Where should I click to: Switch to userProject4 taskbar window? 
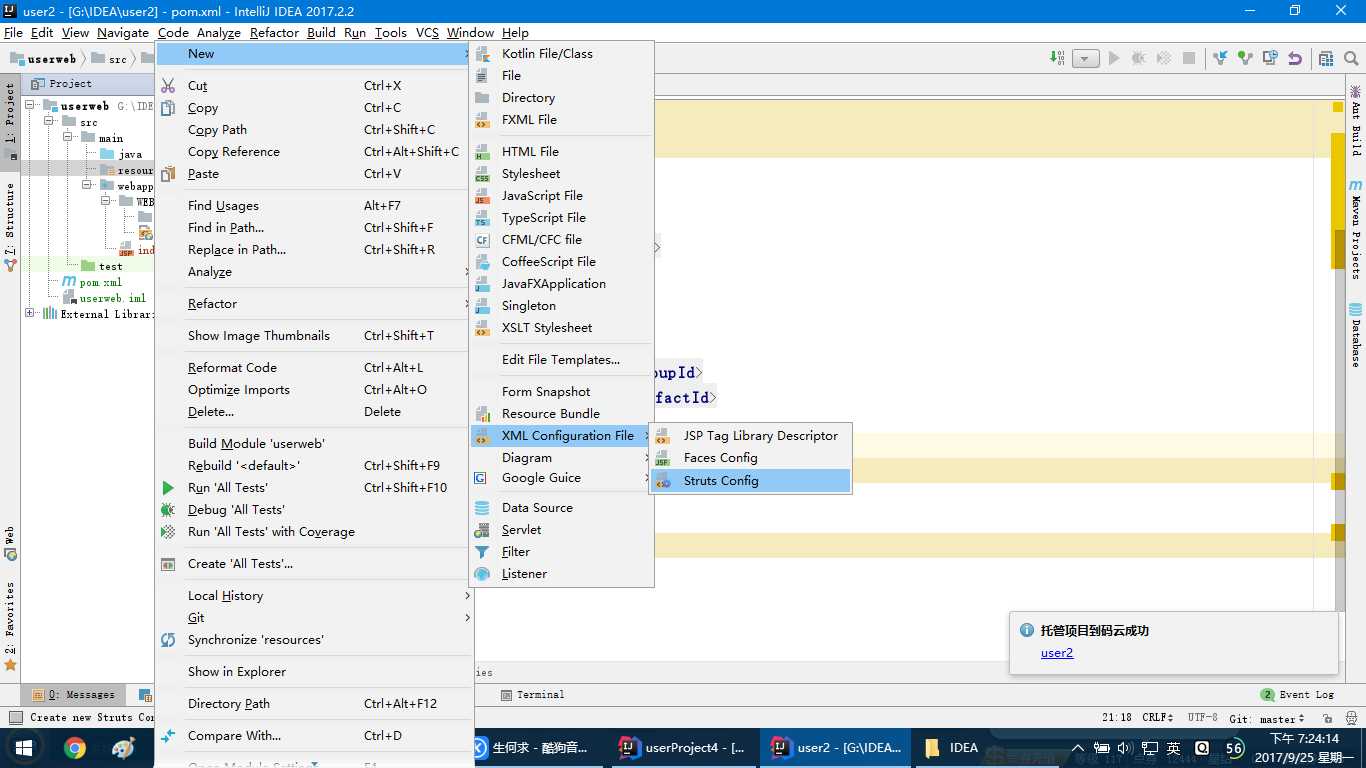point(683,748)
